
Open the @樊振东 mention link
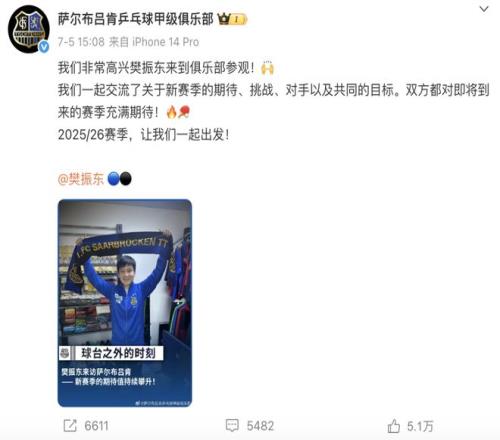(x=81, y=179)
